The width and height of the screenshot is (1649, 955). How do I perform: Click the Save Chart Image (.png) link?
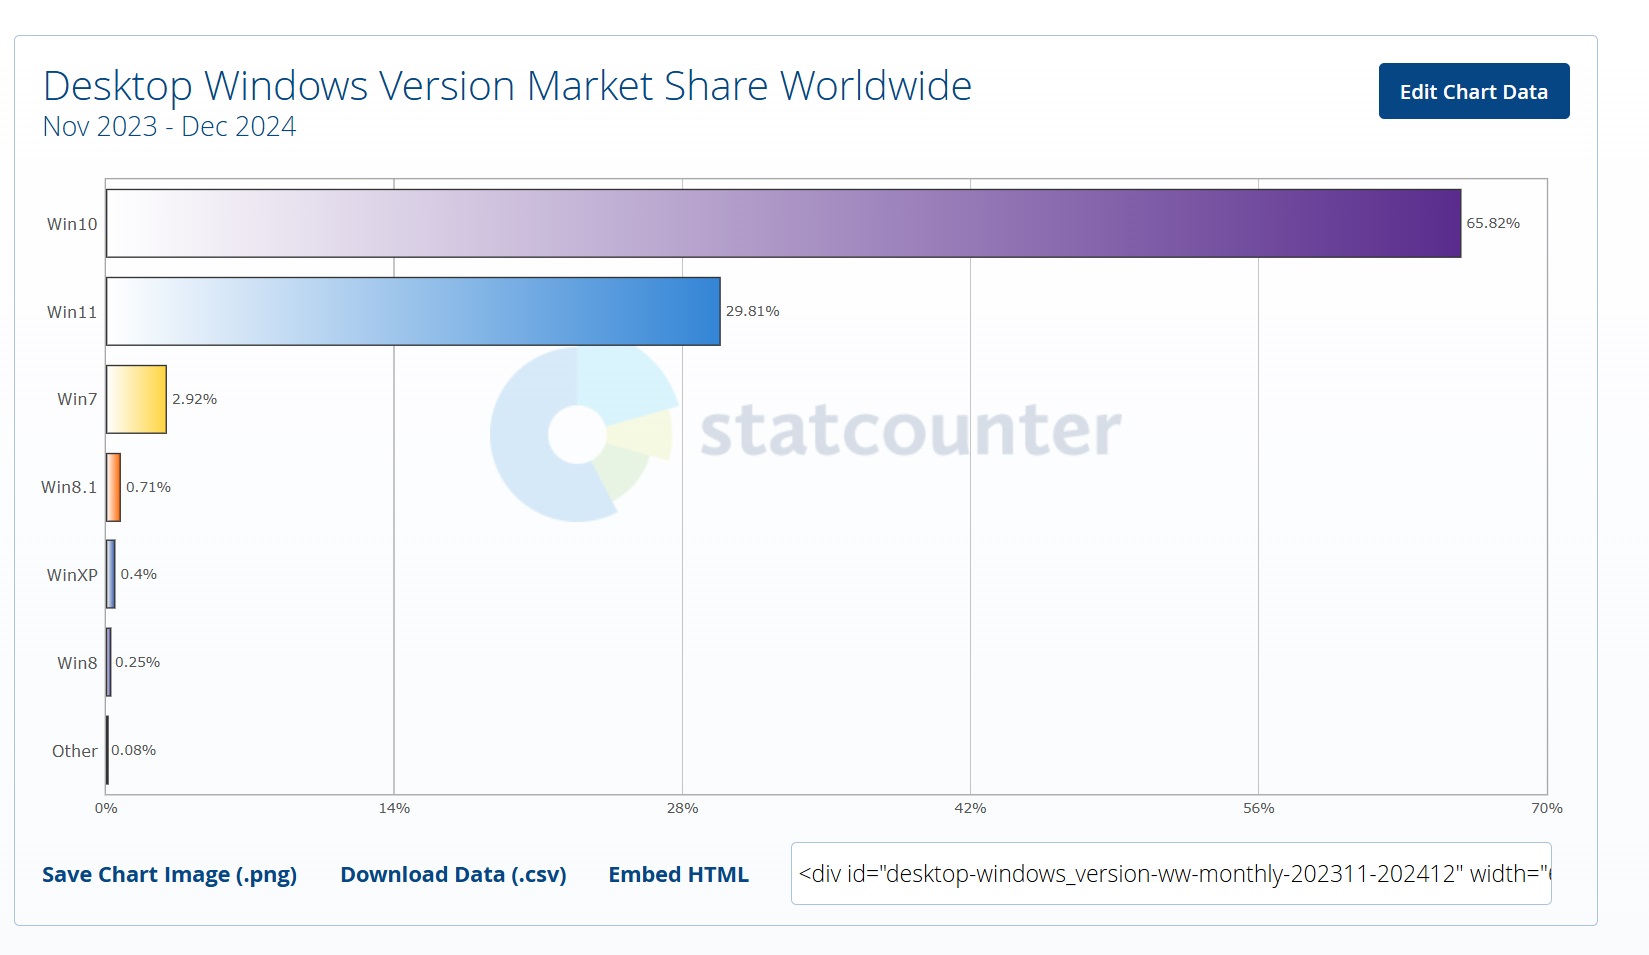tap(169, 874)
